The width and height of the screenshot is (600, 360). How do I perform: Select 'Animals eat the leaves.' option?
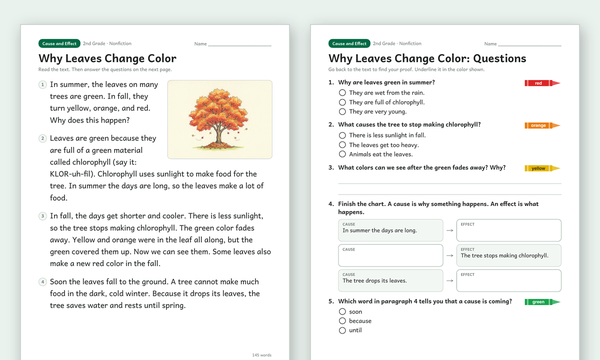click(x=342, y=154)
